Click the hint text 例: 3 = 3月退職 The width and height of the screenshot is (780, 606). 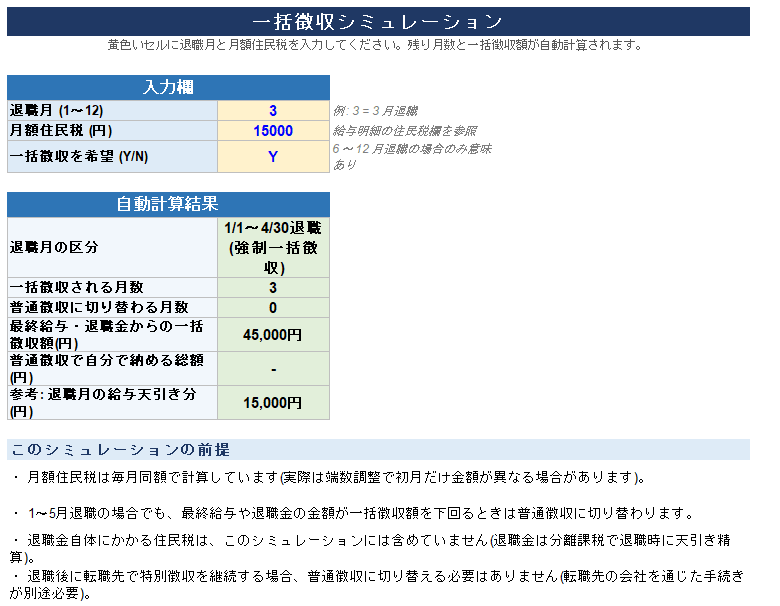tap(375, 111)
